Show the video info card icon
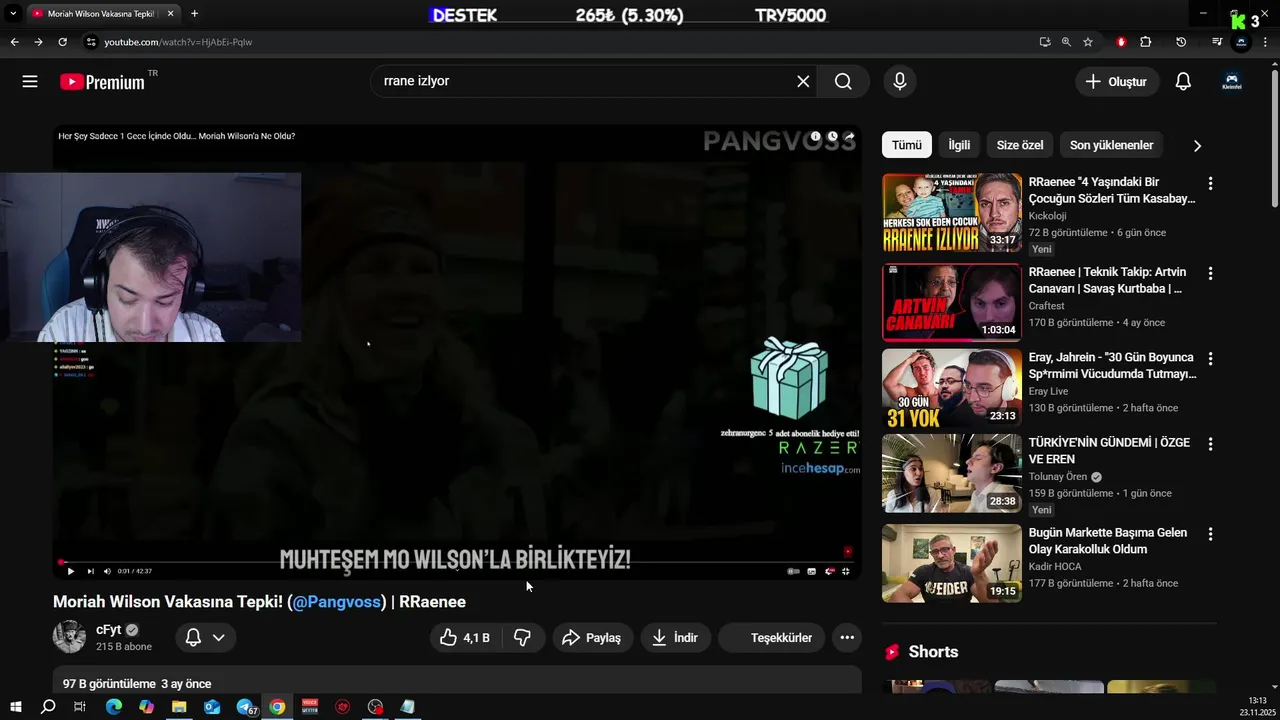Image resolution: width=1280 pixels, height=720 pixels. coord(816,136)
